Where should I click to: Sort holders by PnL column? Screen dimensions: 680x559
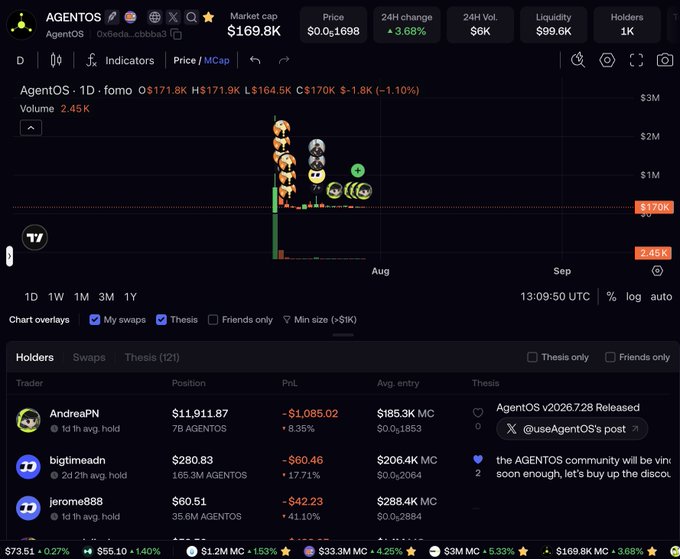(x=290, y=383)
